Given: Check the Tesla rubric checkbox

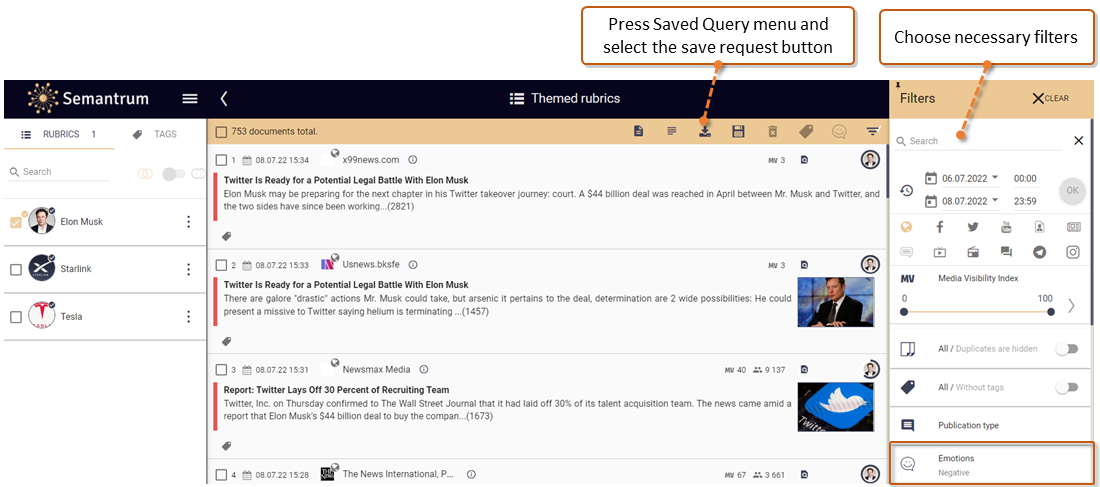Looking at the screenshot, I should pyautogui.click(x=15, y=317).
